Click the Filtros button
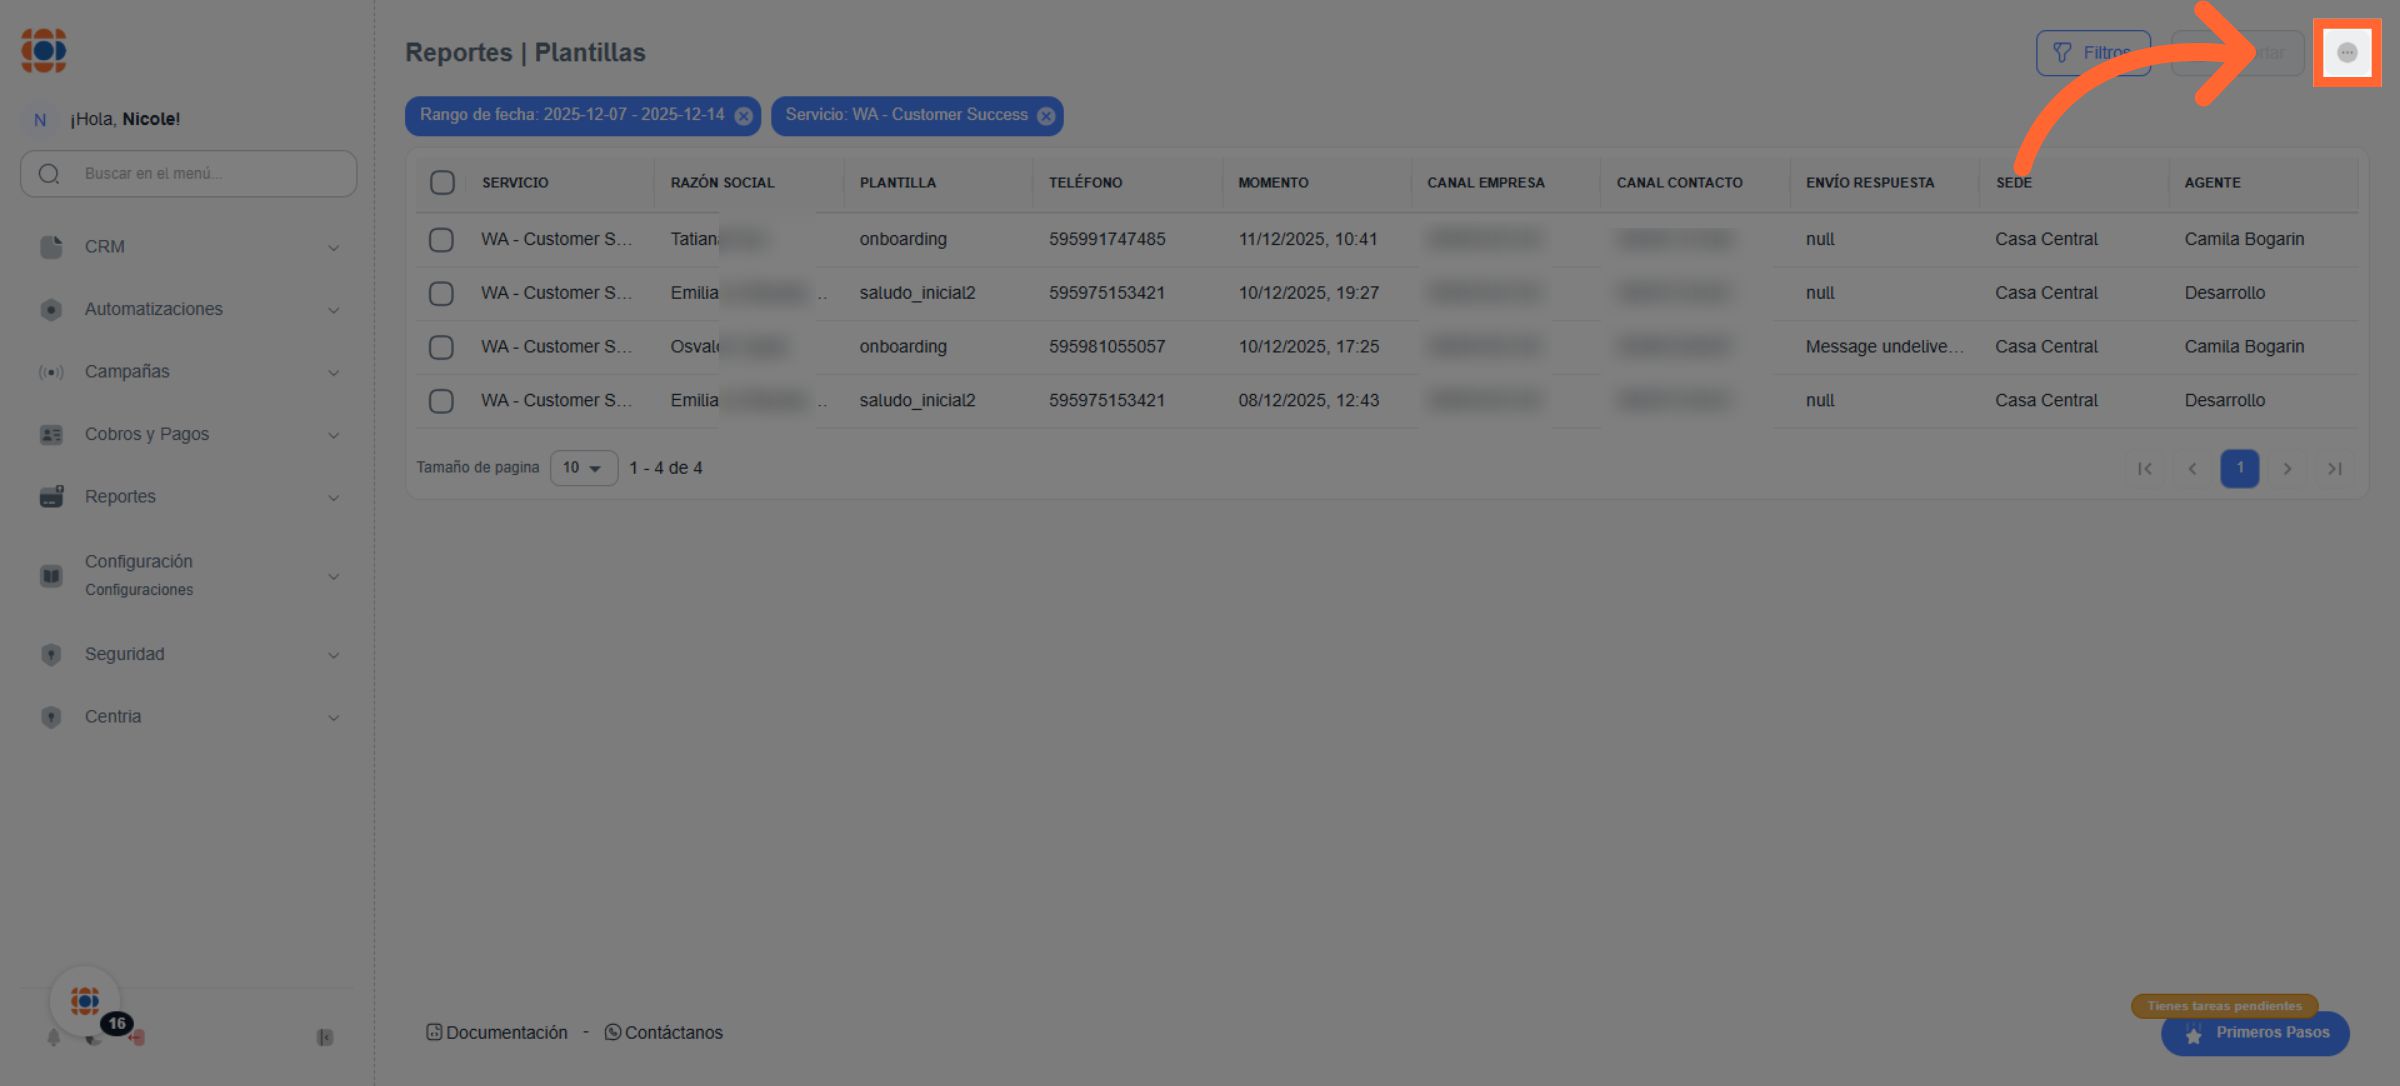This screenshot has height=1086, width=2400. tap(2092, 53)
